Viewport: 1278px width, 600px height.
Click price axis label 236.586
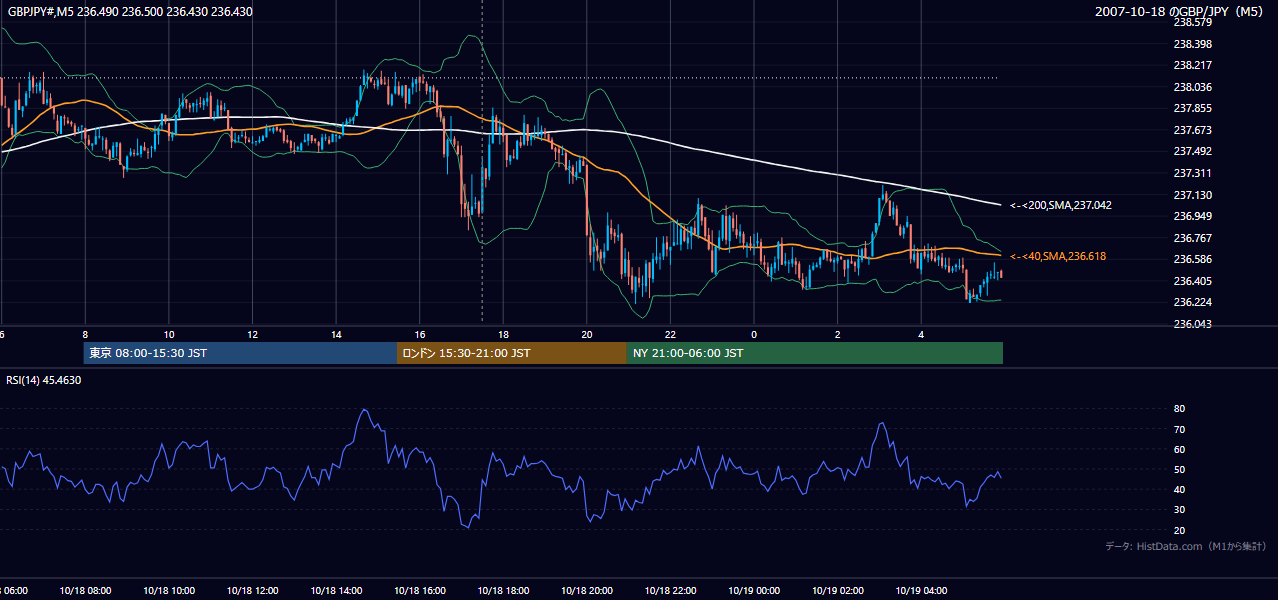point(1192,259)
